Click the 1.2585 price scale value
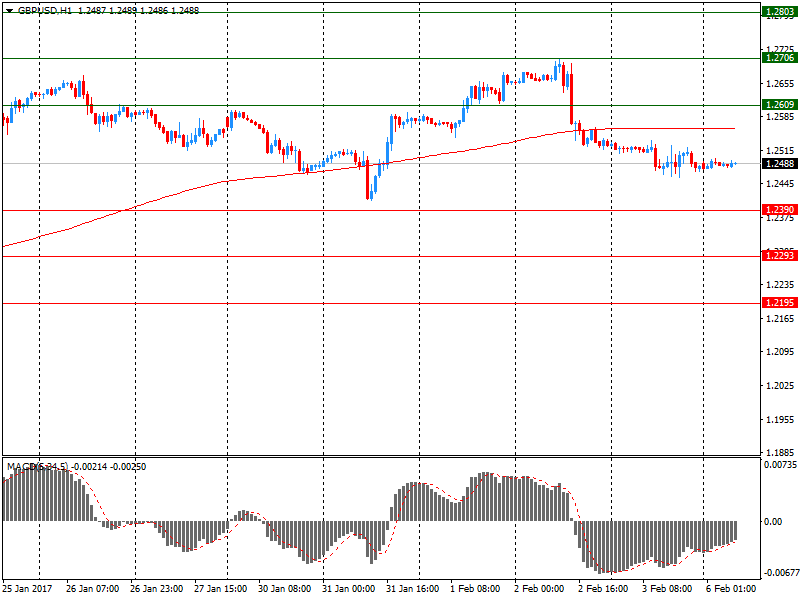The height and width of the screenshot is (600, 800). pyautogui.click(x=780, y=117)
